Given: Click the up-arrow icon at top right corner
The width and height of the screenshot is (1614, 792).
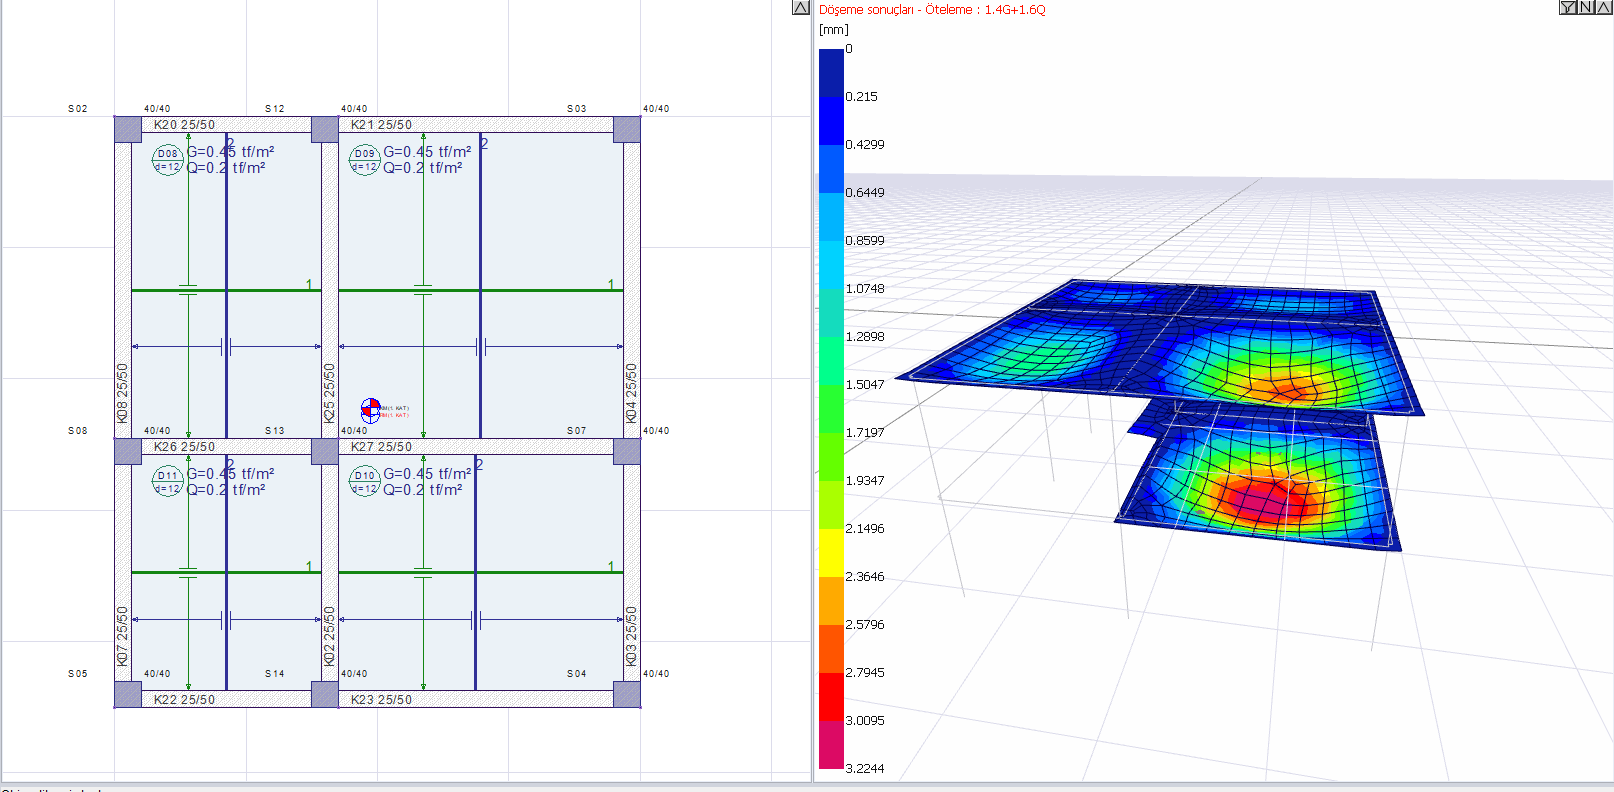Looking at the screenshot, I should (x=1602, y=7).
